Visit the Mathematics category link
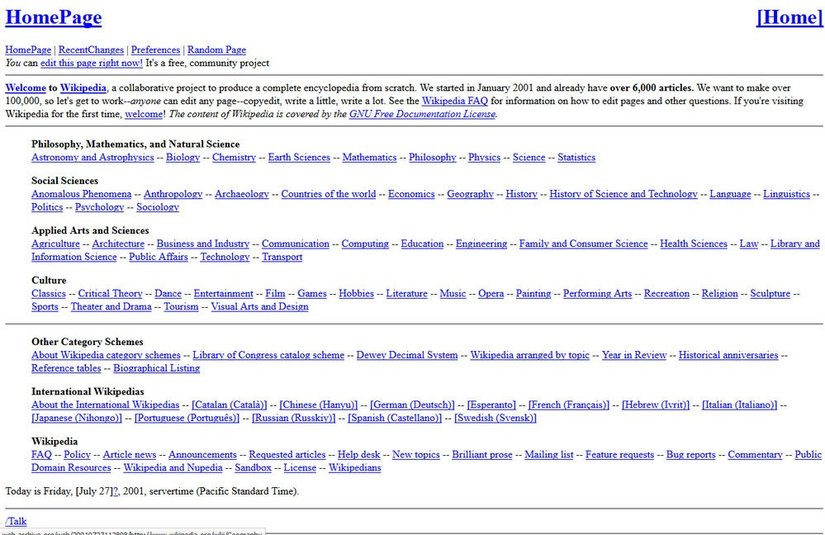This screenshot has height=535, width=825. click(x=369, y=158)
